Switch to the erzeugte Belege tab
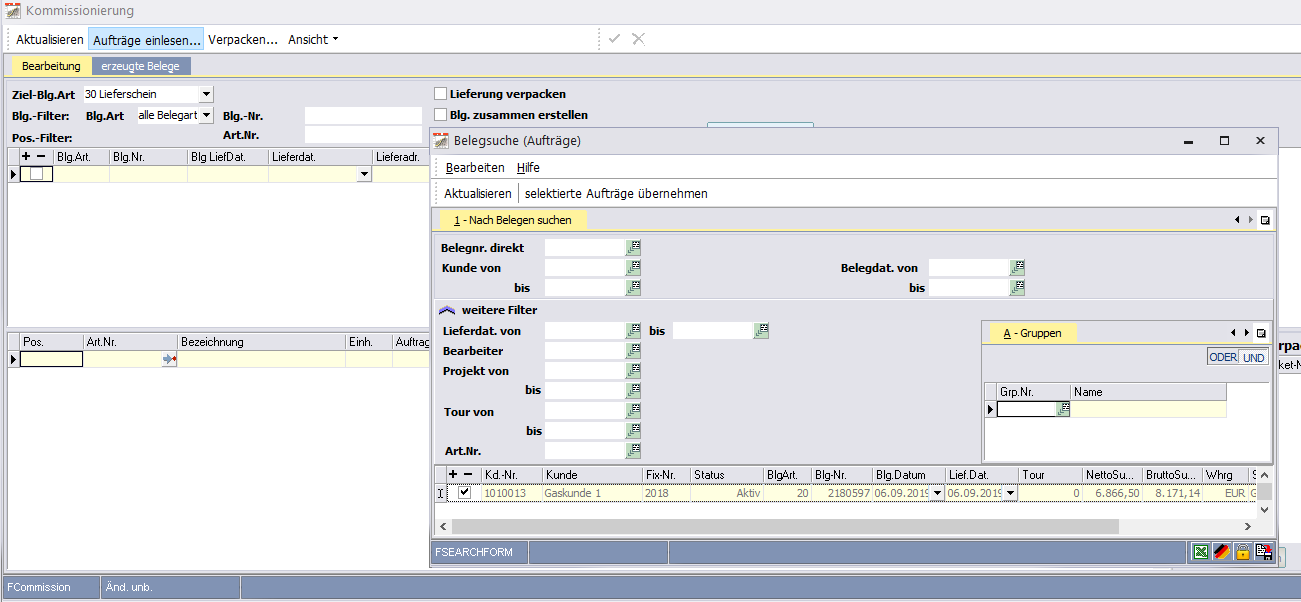 click(x=141, y=66)
